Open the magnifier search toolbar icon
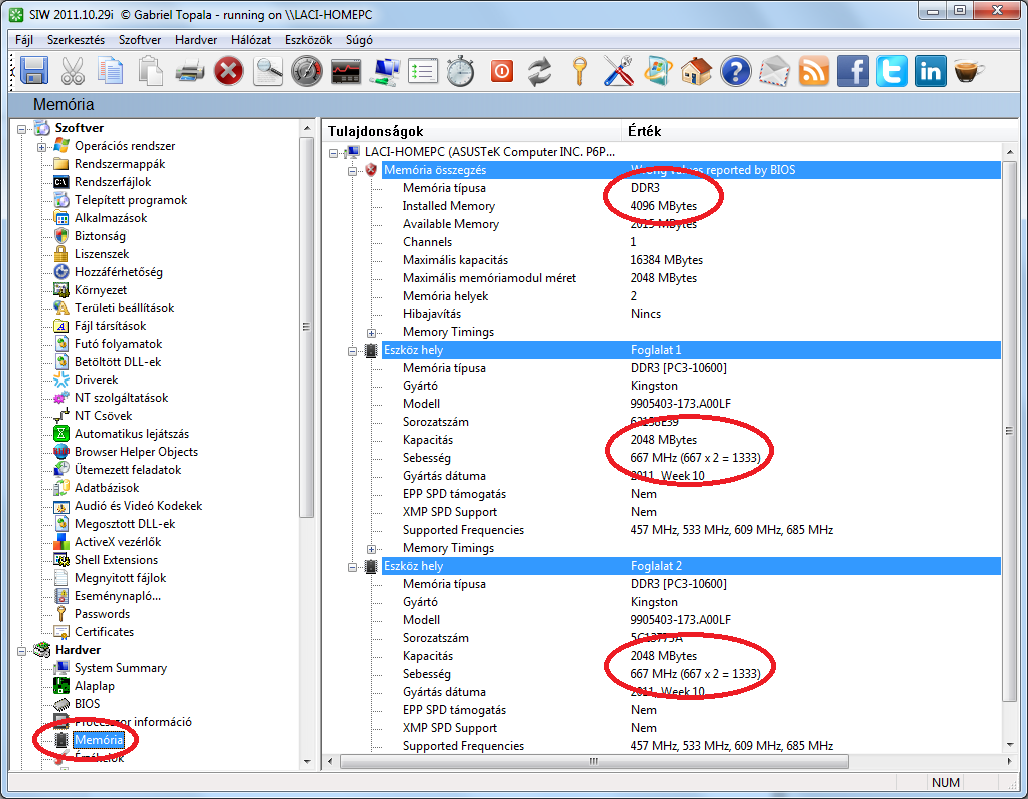The width and height of the screenshot is (1028, 799). [267, 71]
